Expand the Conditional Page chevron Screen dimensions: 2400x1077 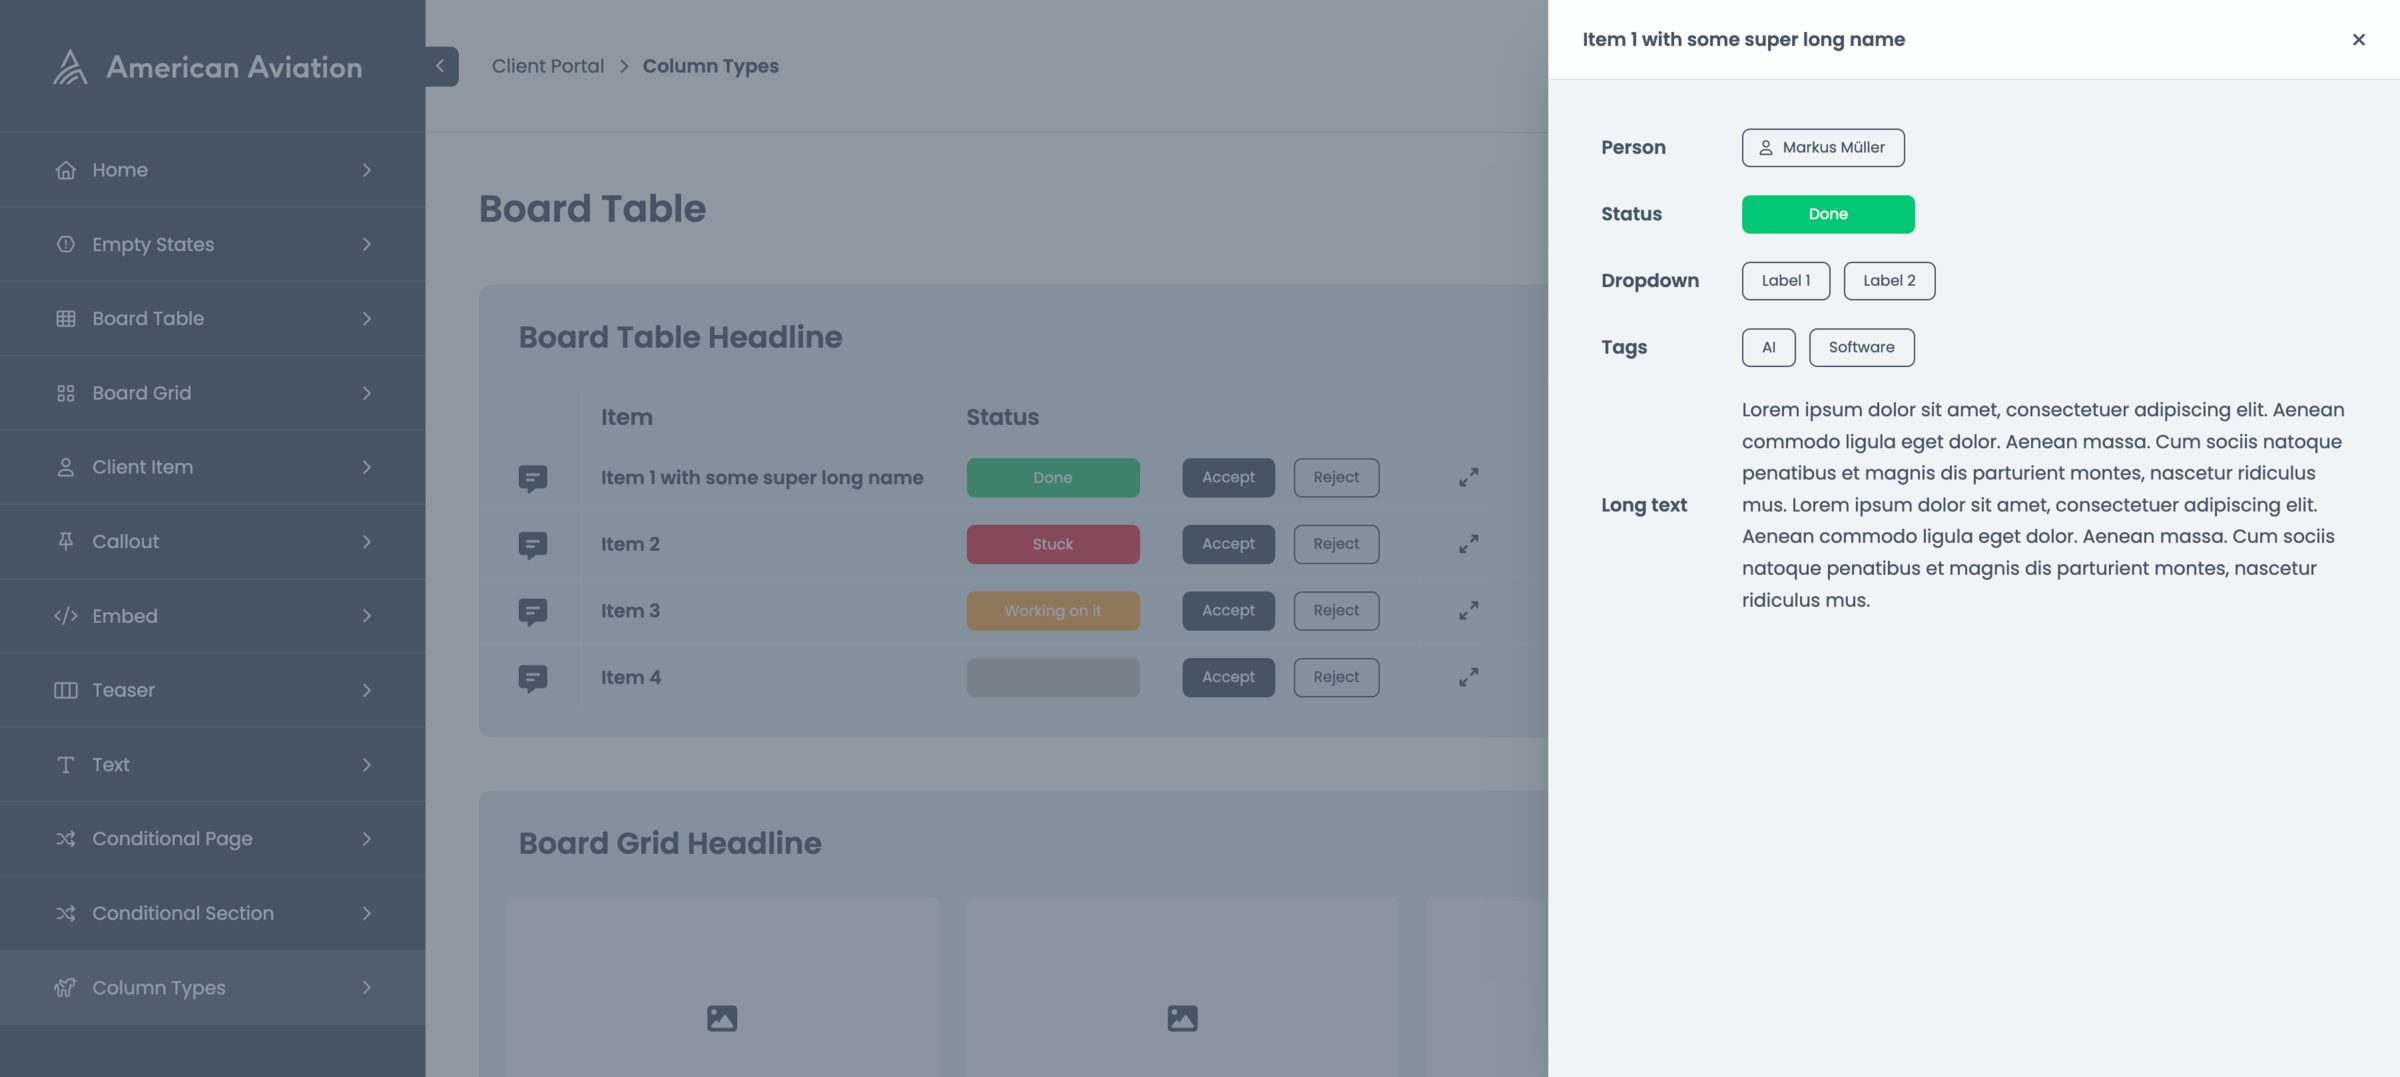[x=366, y=839]
